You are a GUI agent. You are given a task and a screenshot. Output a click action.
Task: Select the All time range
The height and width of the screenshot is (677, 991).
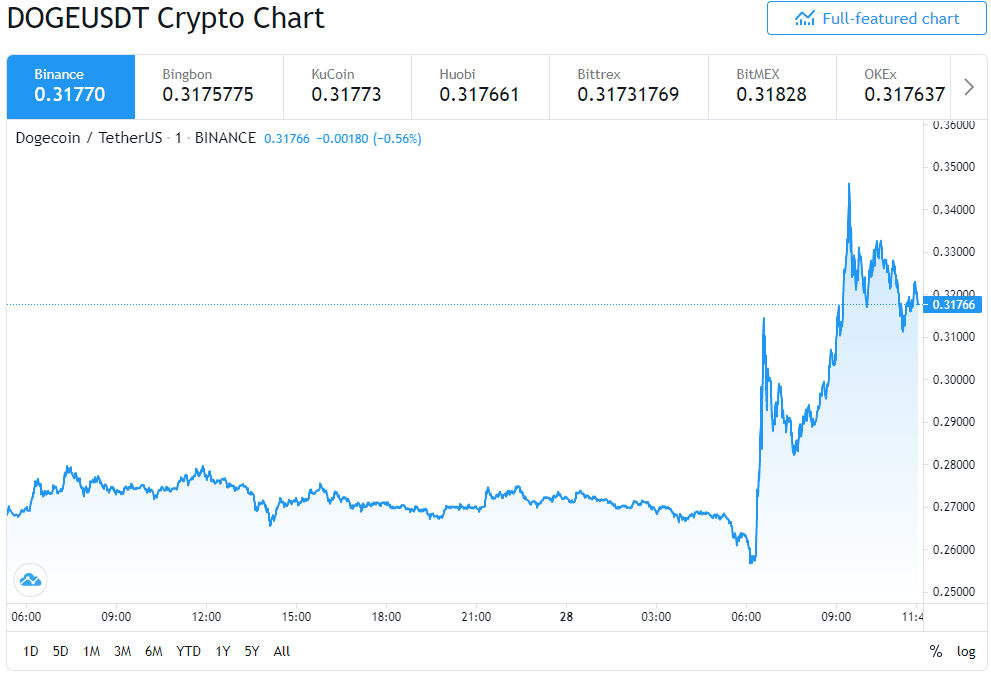[x=282, y=651]
